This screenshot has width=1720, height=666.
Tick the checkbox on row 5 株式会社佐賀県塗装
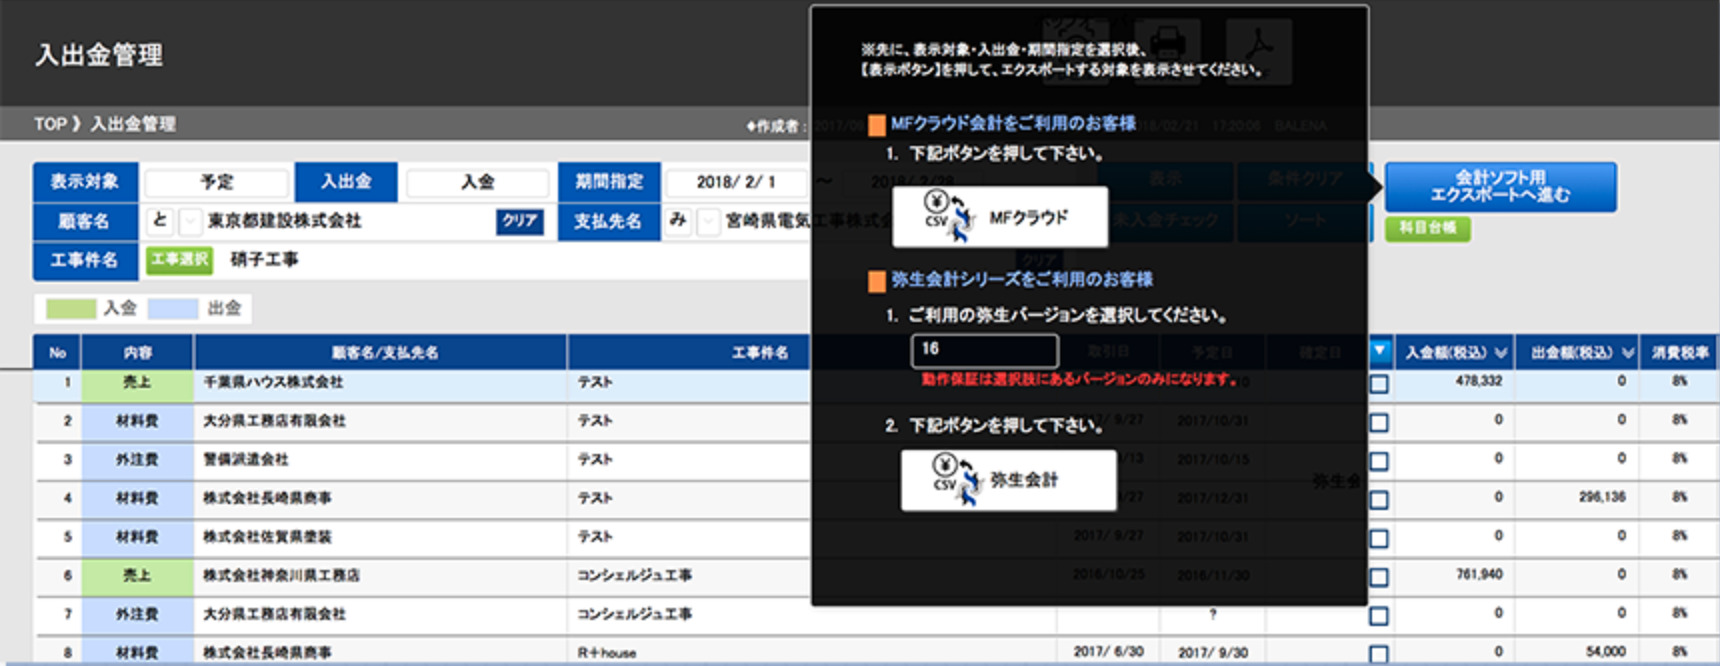click(x=1379, y=538)
